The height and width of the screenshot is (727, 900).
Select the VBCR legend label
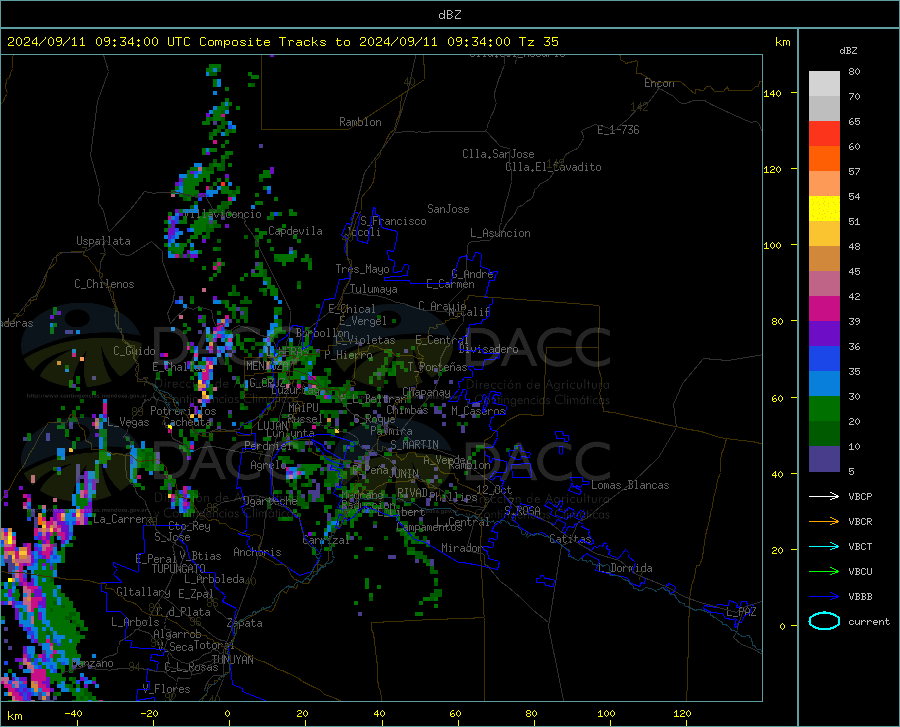pyautogui.click(x=860, y=522)
